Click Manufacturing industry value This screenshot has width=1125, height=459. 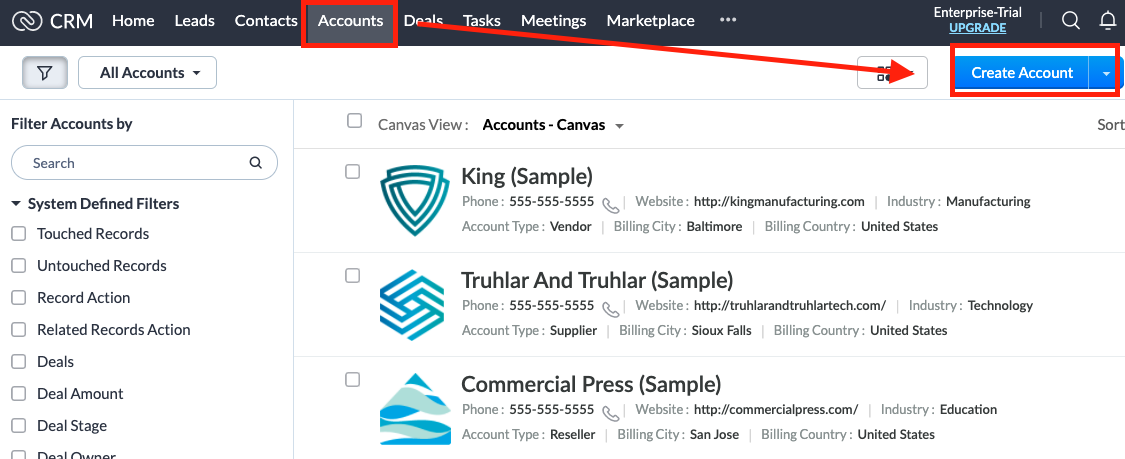988,202
